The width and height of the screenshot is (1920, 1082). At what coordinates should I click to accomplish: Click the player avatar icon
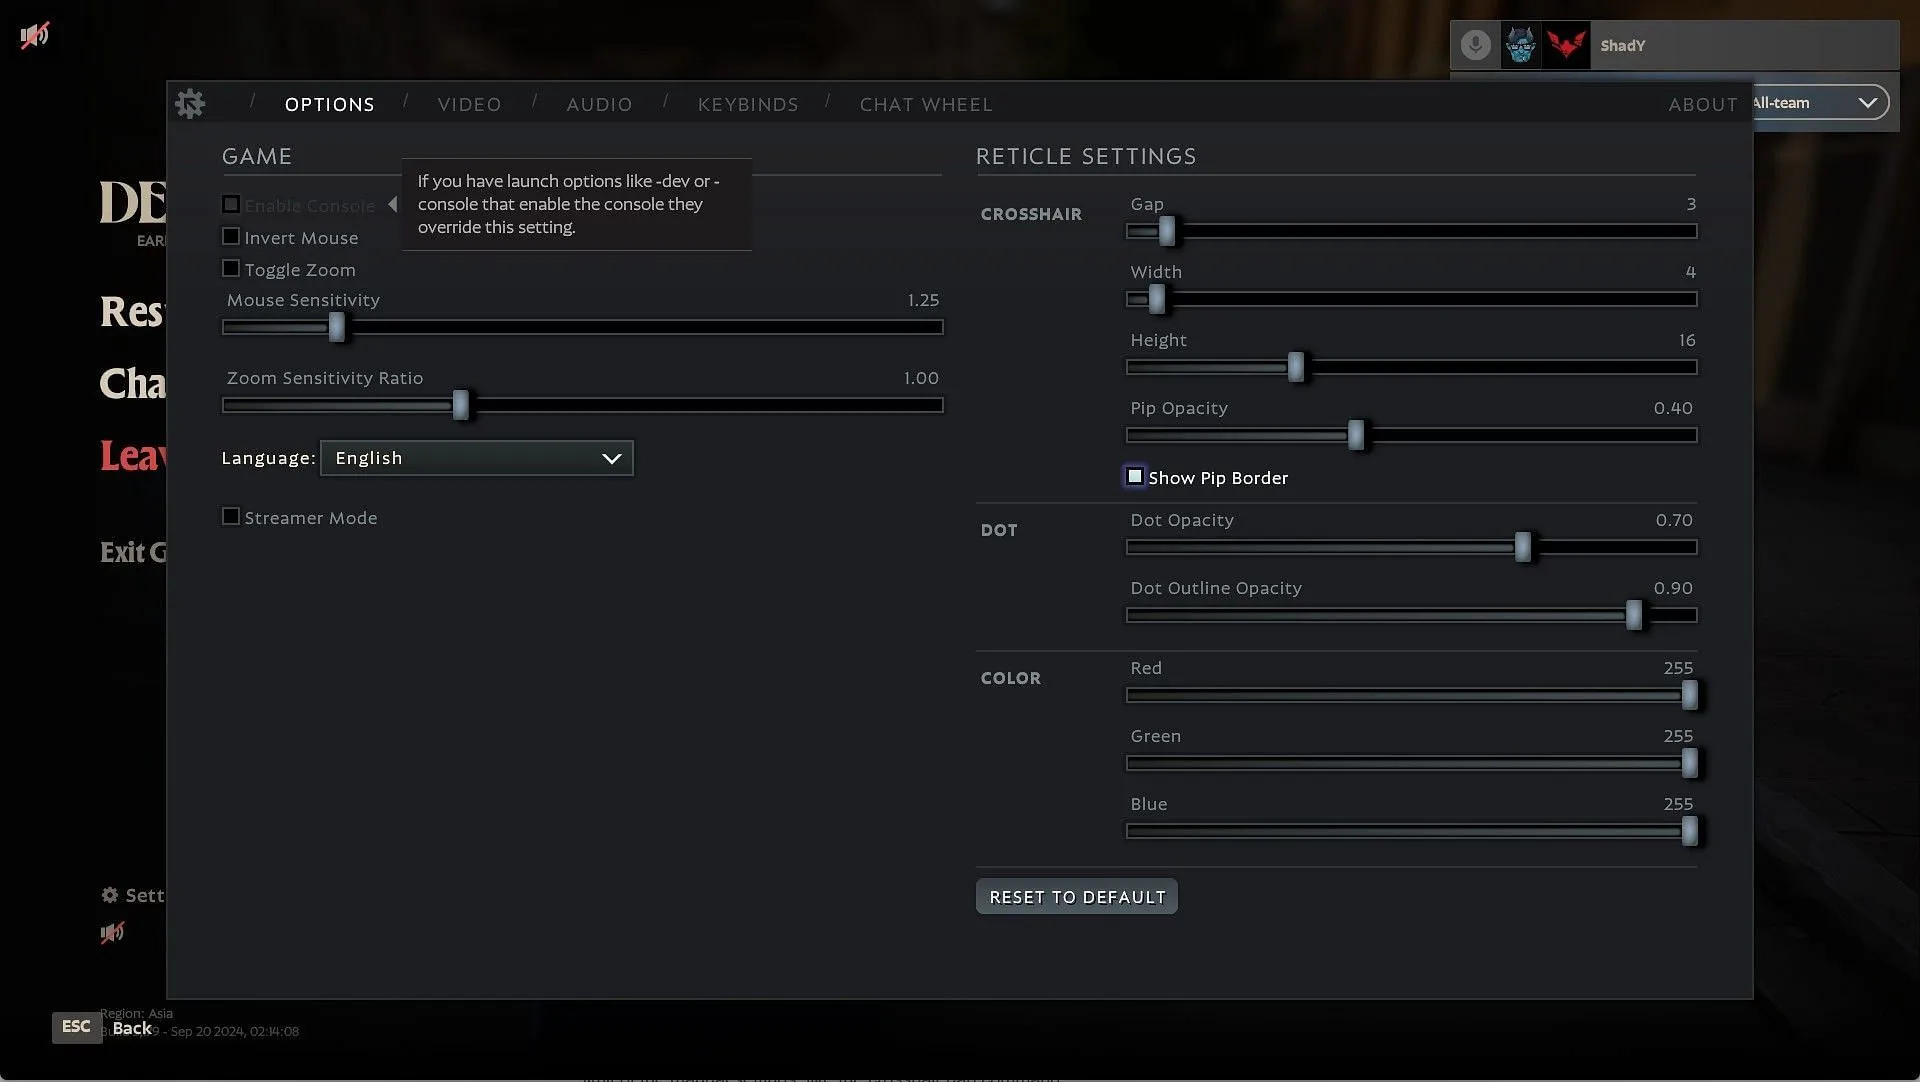pos(1522,45)
